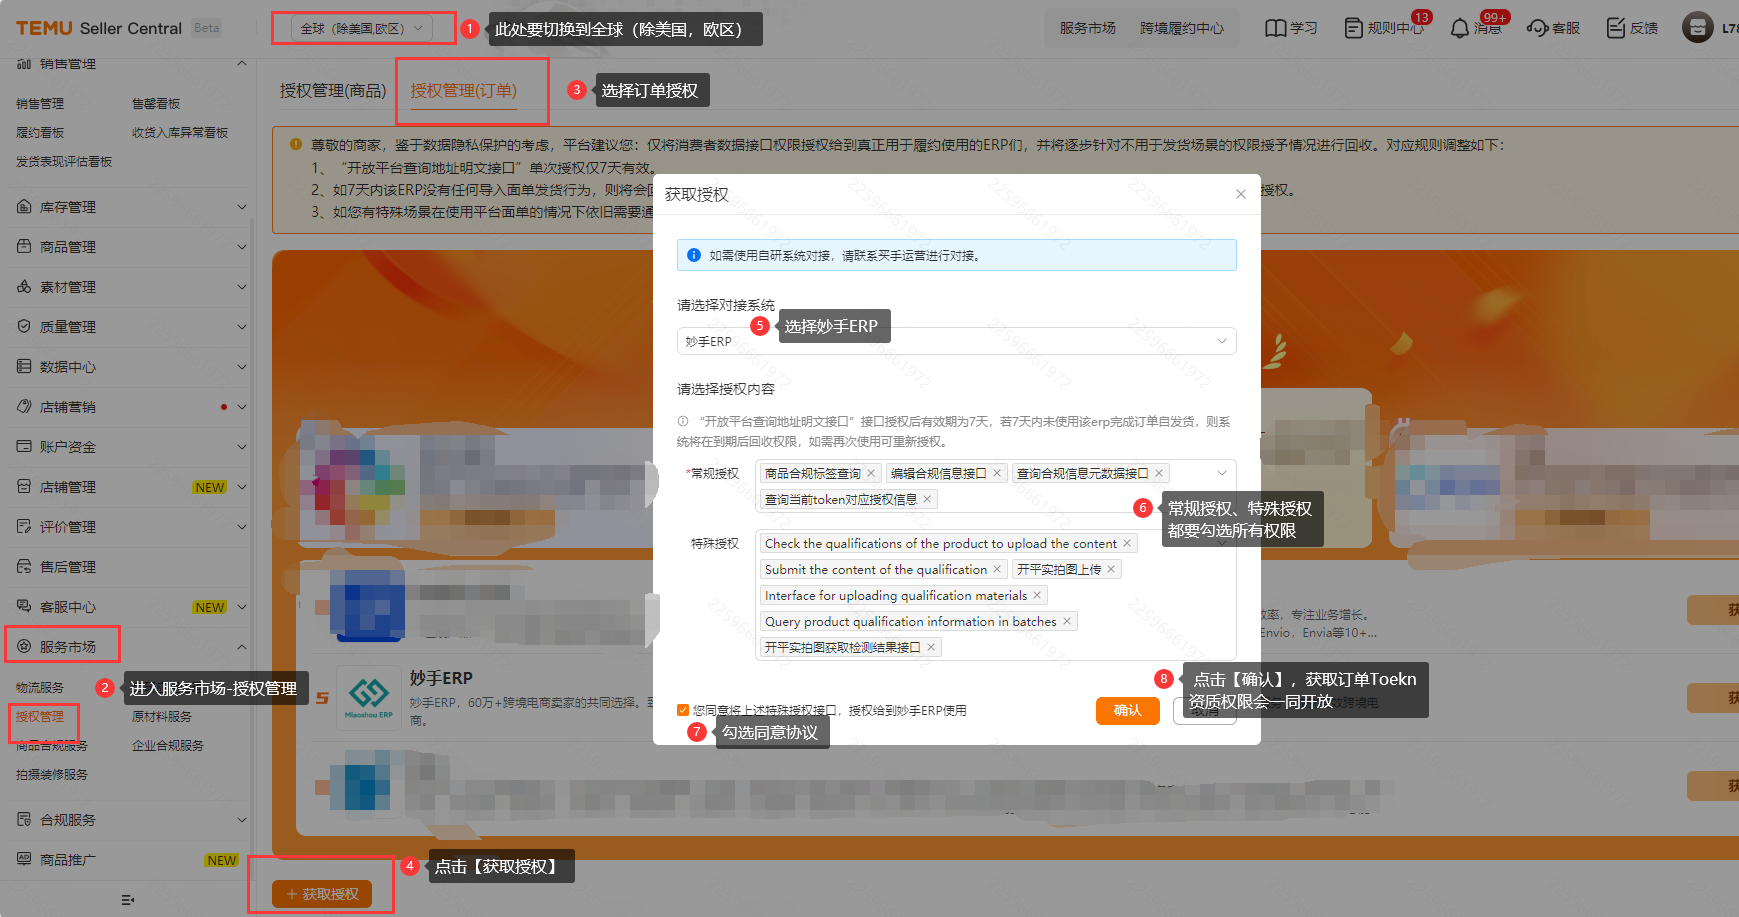The height and width of the screenshot is (917, 1739).
Task: Click the 商品推广 icon in sidebar
Action: point(24,860)
